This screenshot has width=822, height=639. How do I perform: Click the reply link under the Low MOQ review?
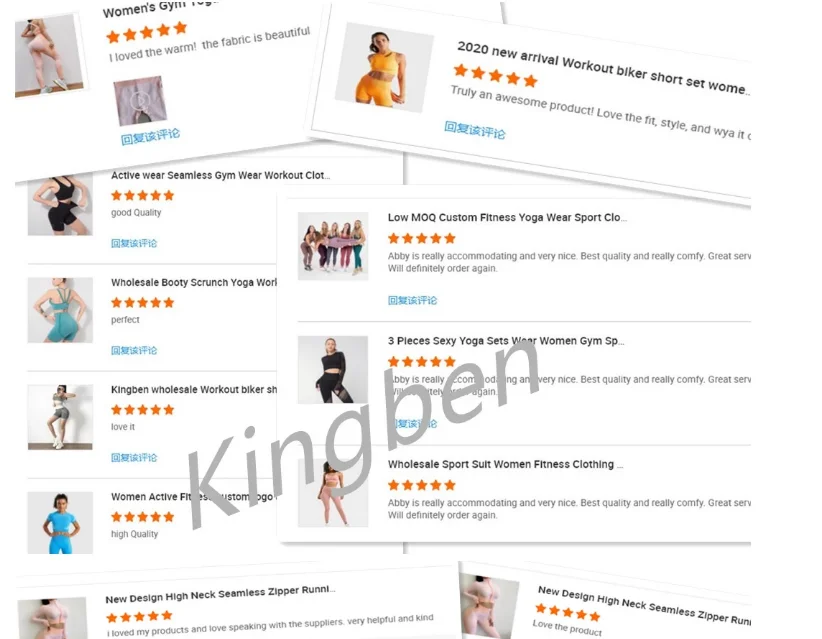pos(412,300)
